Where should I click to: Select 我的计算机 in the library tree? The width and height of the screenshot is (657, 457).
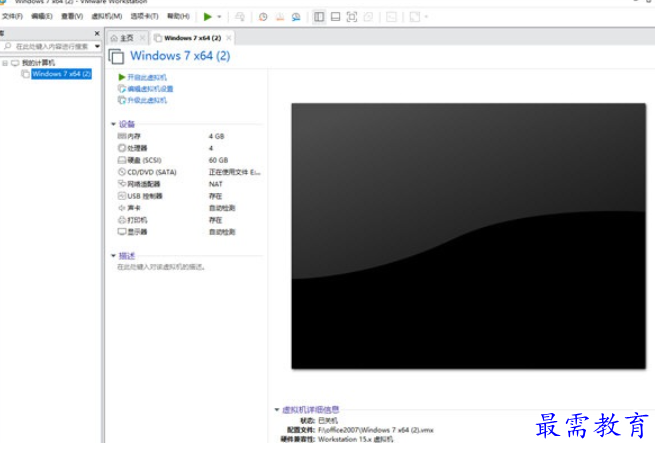pos(38,63)
